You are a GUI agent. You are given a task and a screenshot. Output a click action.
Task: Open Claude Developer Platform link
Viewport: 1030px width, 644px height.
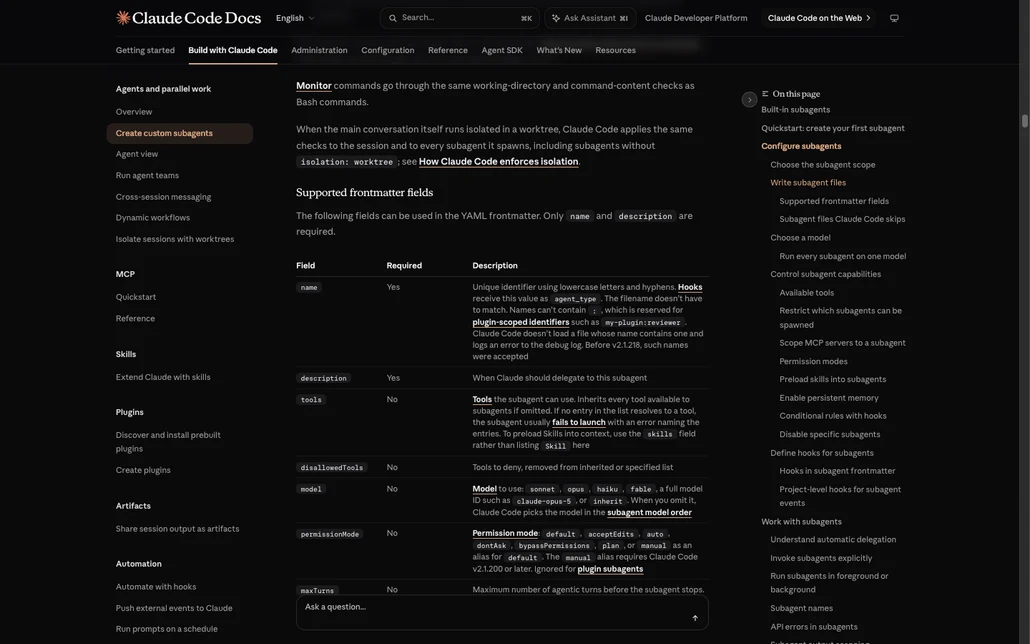click(x=696, y=18)
